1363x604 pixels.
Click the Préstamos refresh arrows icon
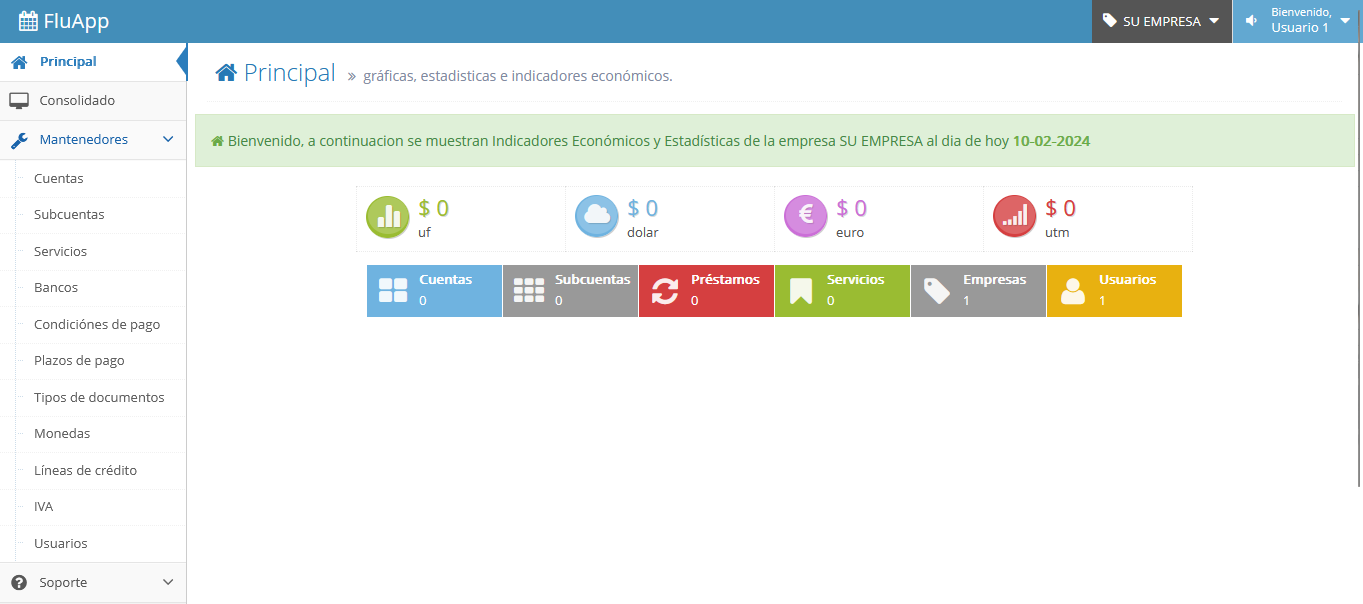point(665,291)
